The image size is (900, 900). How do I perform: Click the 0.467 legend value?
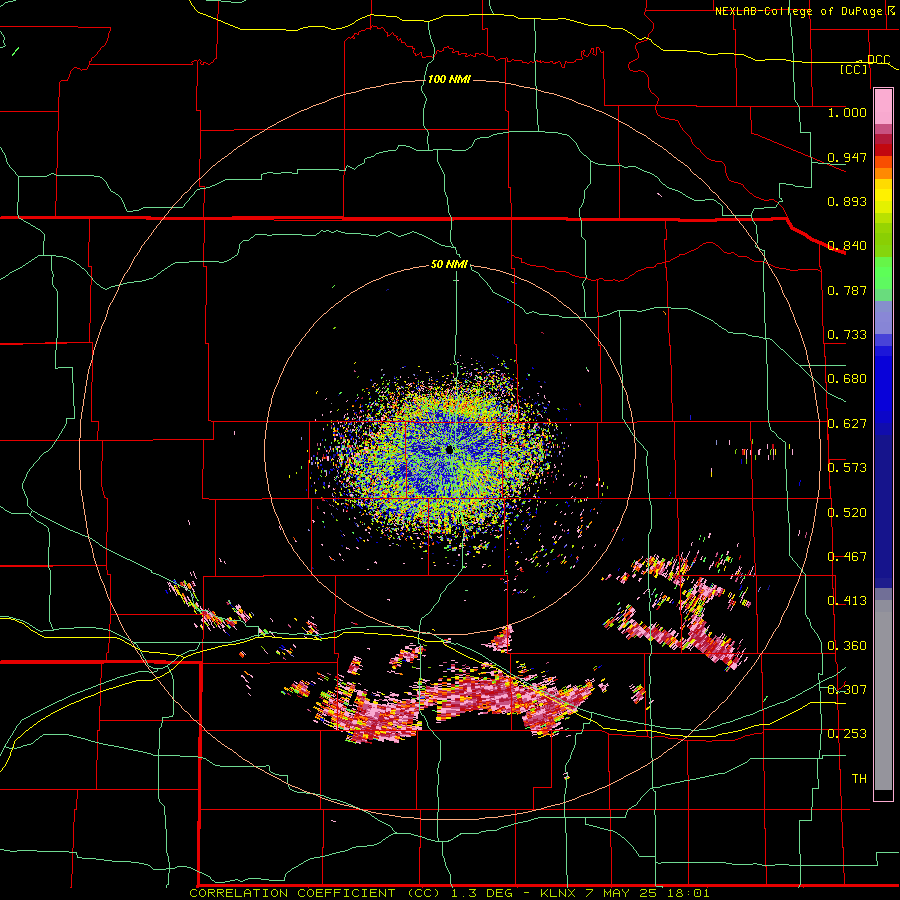tap(847, 557)
